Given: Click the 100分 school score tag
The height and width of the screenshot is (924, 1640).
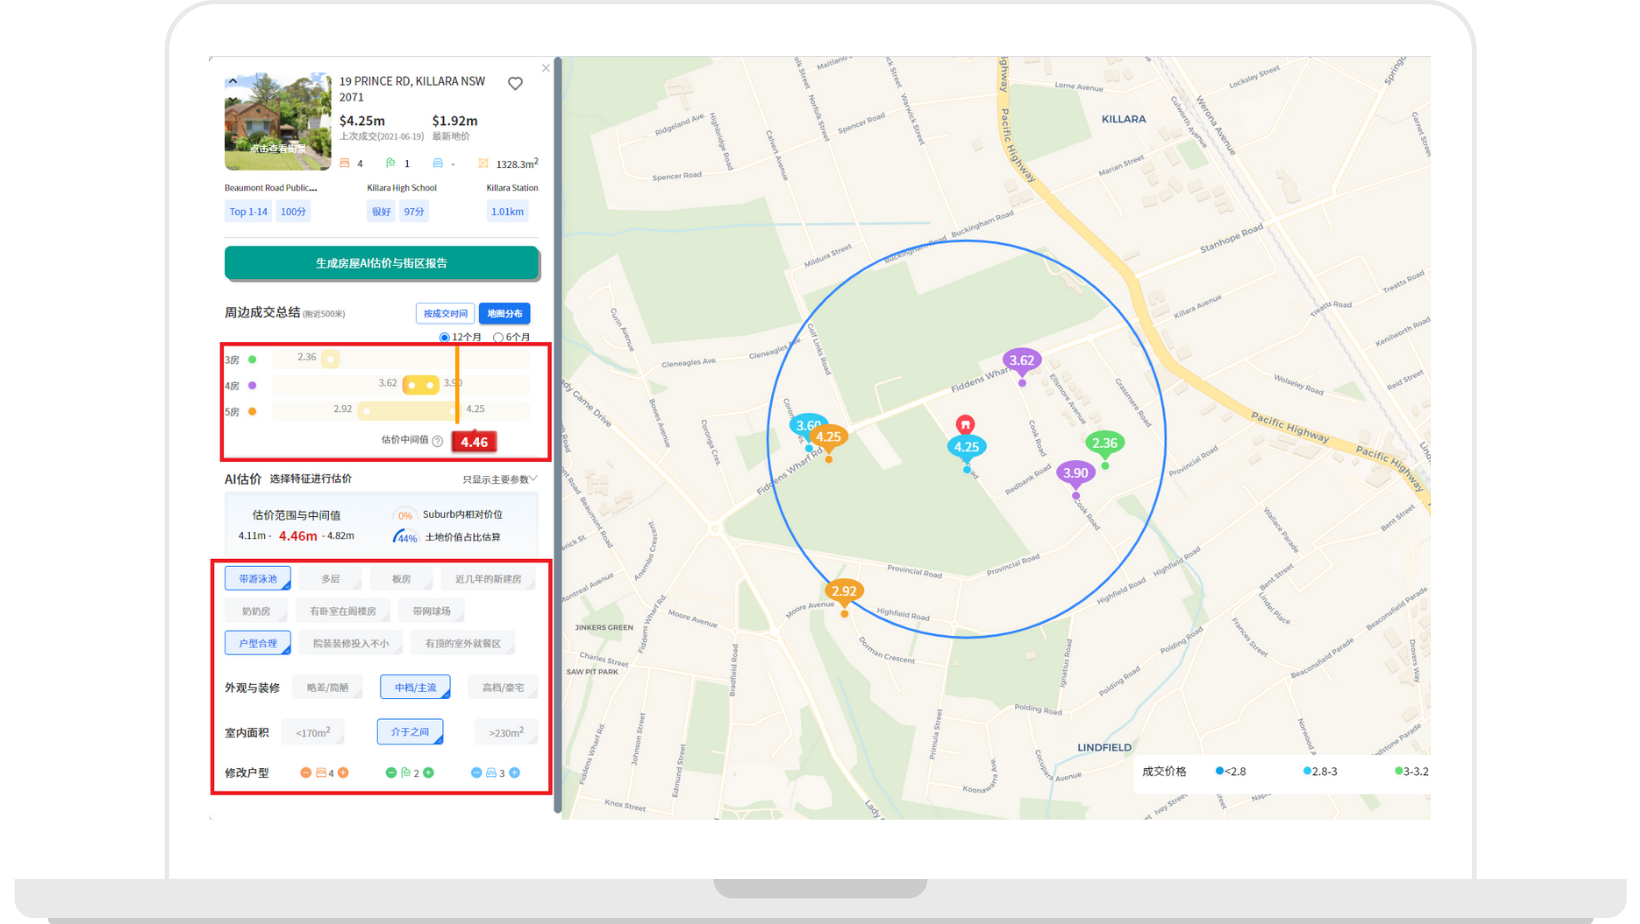Looking at the screenshot, I should point(293,211).
